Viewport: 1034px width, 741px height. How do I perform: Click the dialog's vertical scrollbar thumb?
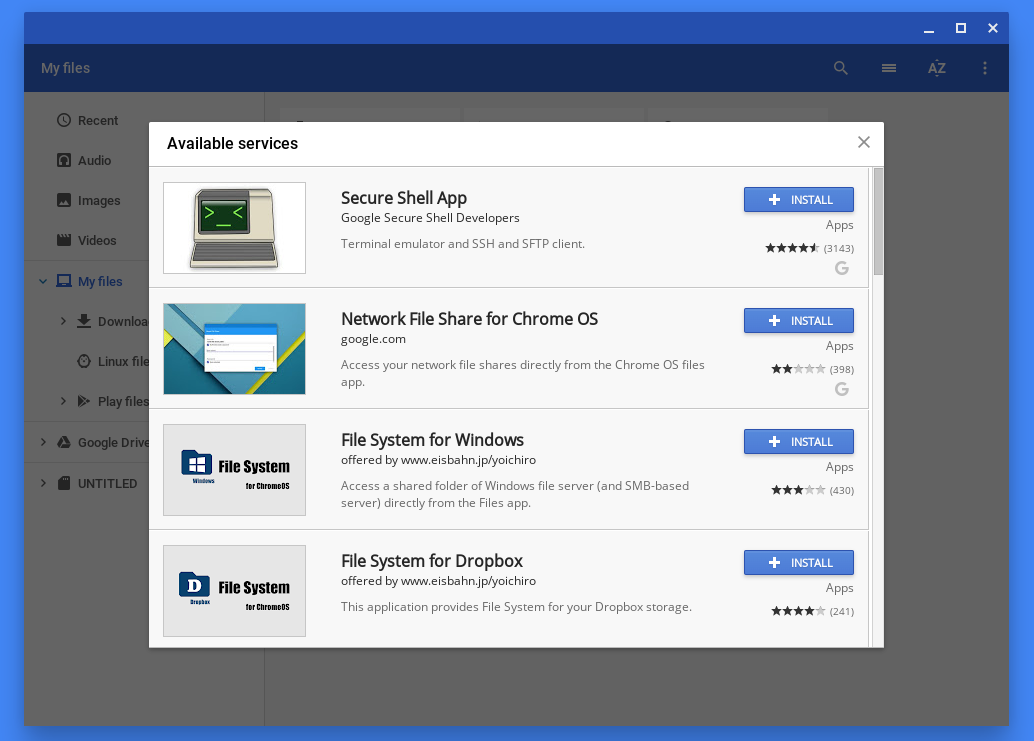(x=878, y=222)
